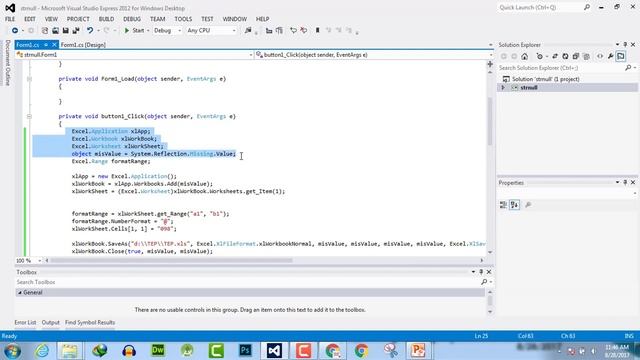Click the Sync with Active Document icon
Image resolution: width=640 pixels, height=360 pixels.
pos(555,57)
